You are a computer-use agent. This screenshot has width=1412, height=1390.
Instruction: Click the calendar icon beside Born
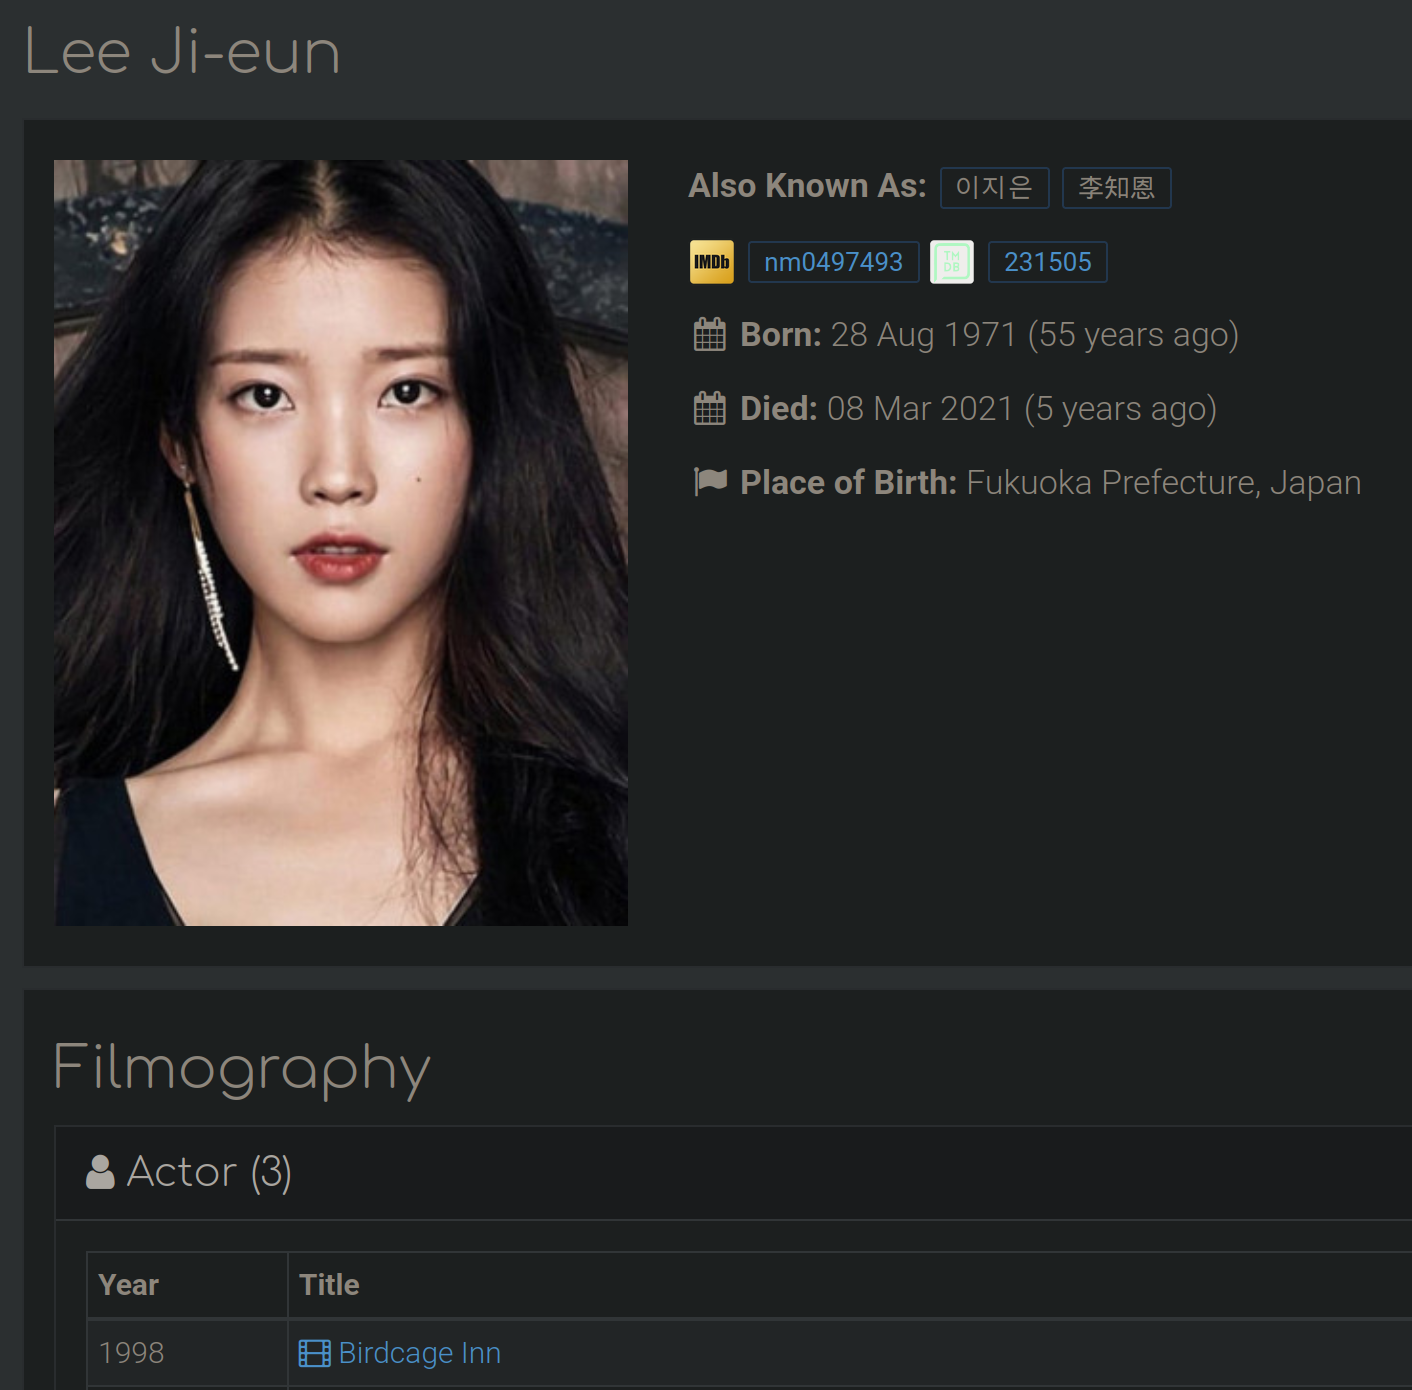(710, 335)
